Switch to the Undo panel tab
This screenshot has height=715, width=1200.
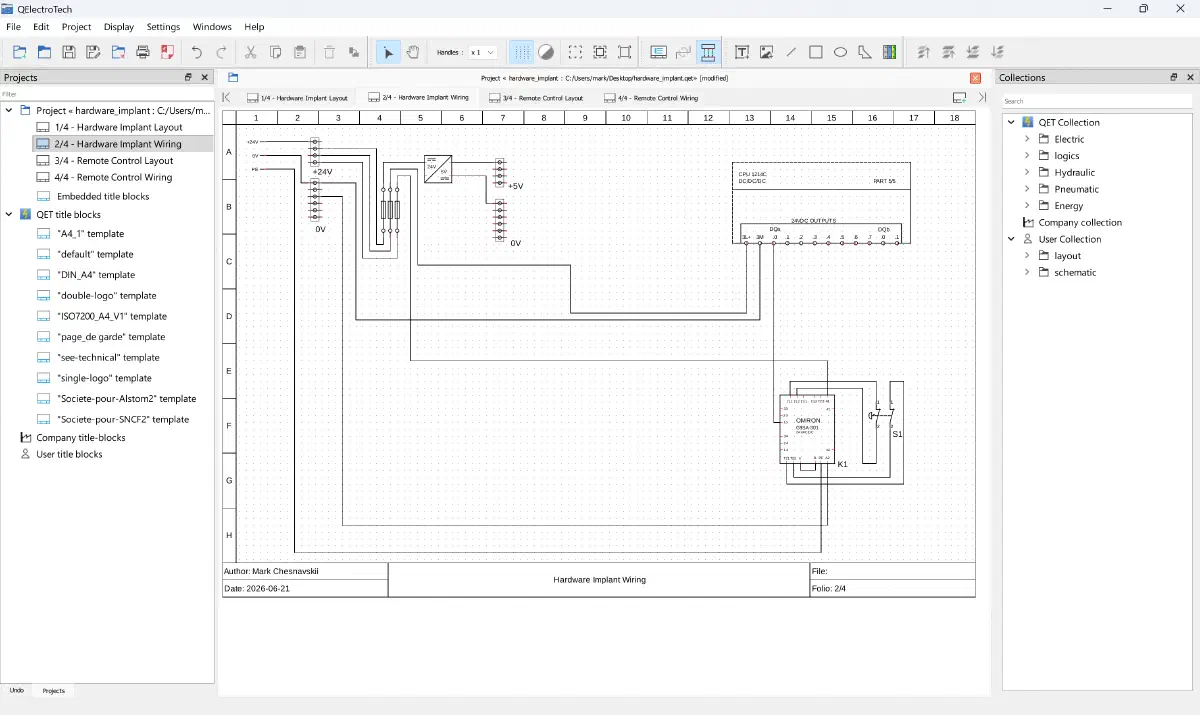pos(17,690)
